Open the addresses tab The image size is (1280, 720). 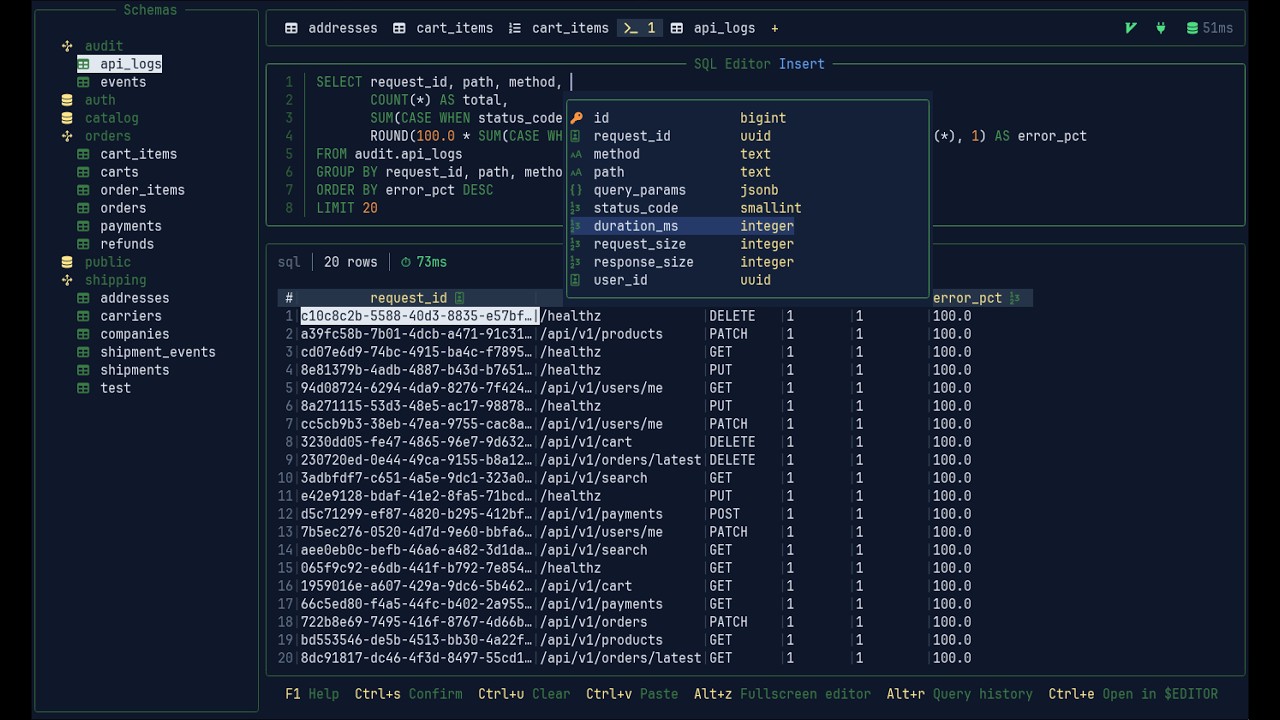coord(331,28)
